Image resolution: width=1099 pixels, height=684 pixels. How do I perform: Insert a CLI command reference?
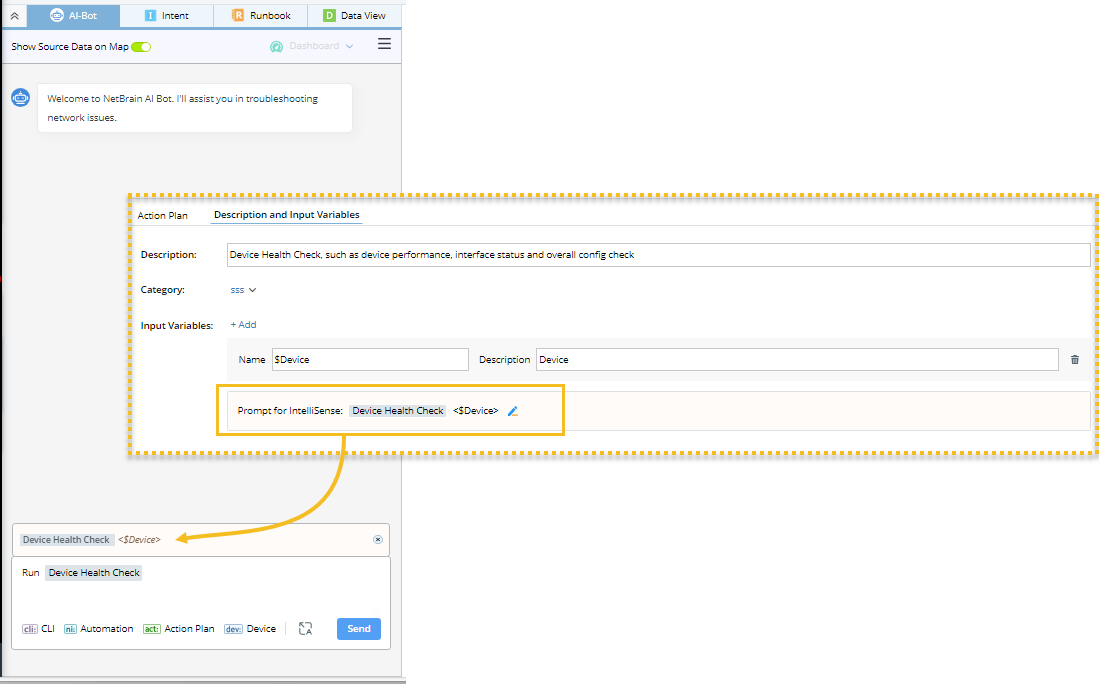pos(39,629)
